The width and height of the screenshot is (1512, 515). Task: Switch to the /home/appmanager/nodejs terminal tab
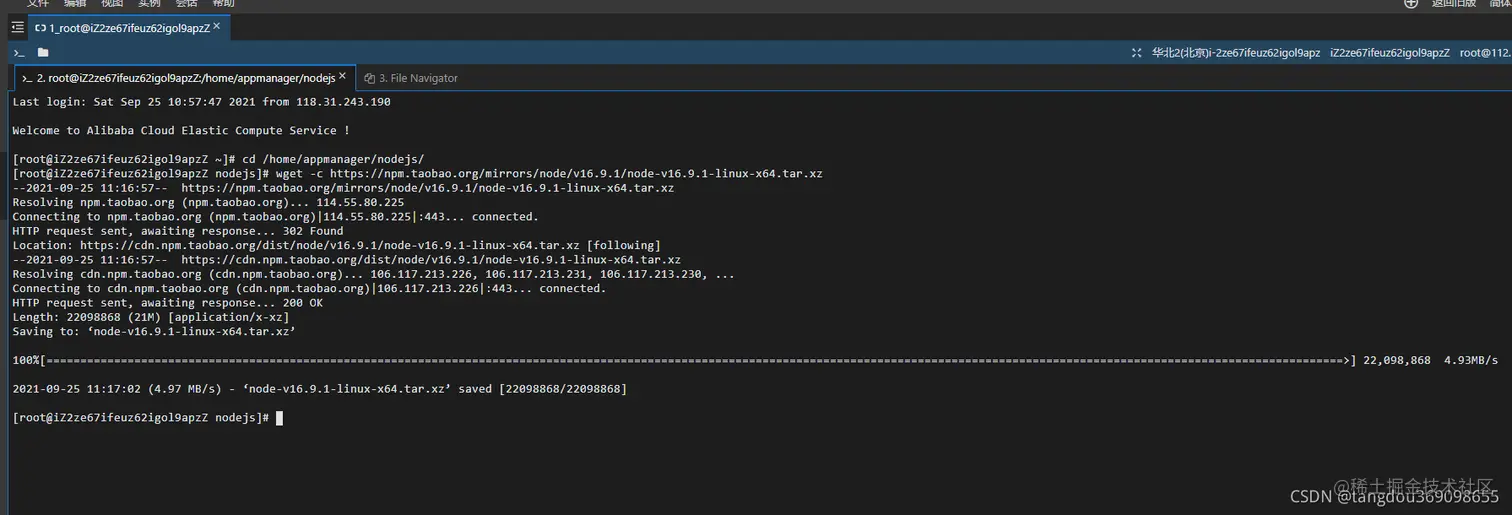[184, 77]
